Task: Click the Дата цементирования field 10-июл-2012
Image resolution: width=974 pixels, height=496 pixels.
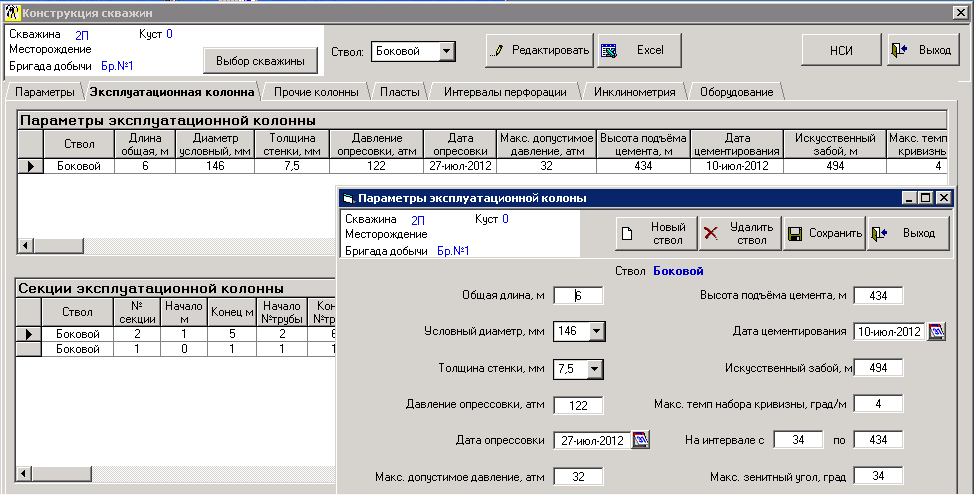Action: pos(890,332)
